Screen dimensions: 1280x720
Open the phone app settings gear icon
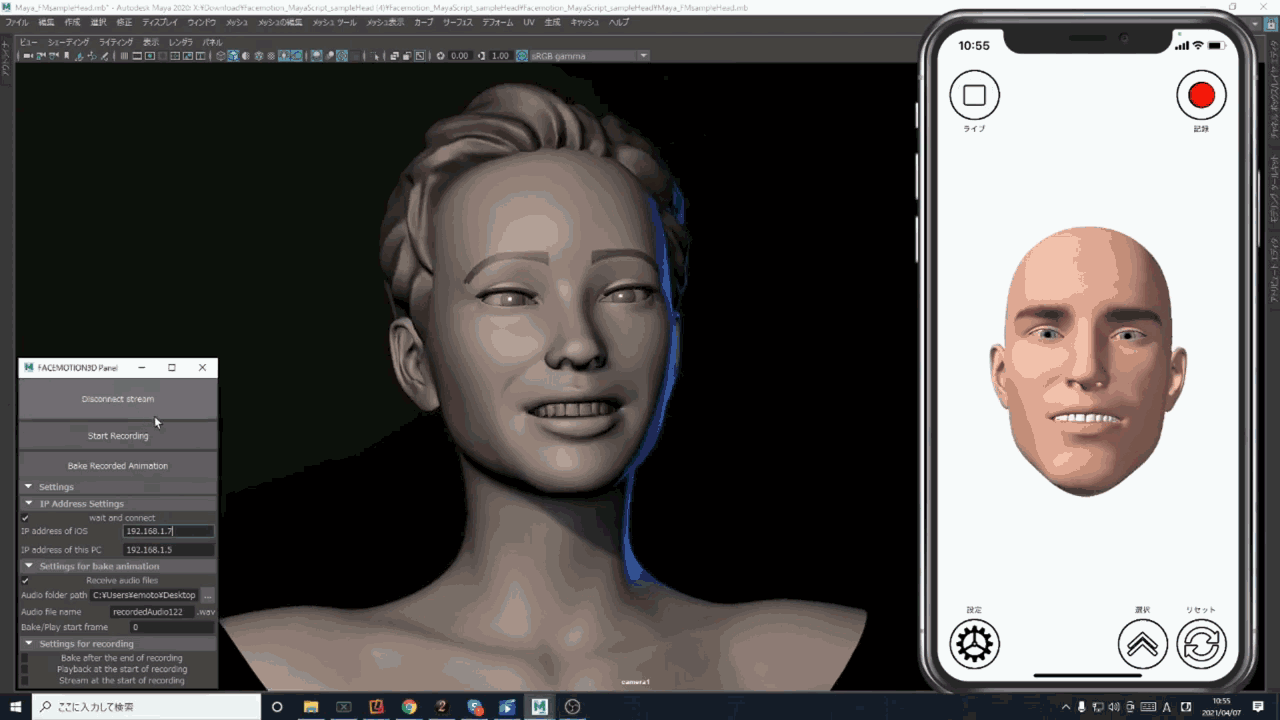point(974,645)
